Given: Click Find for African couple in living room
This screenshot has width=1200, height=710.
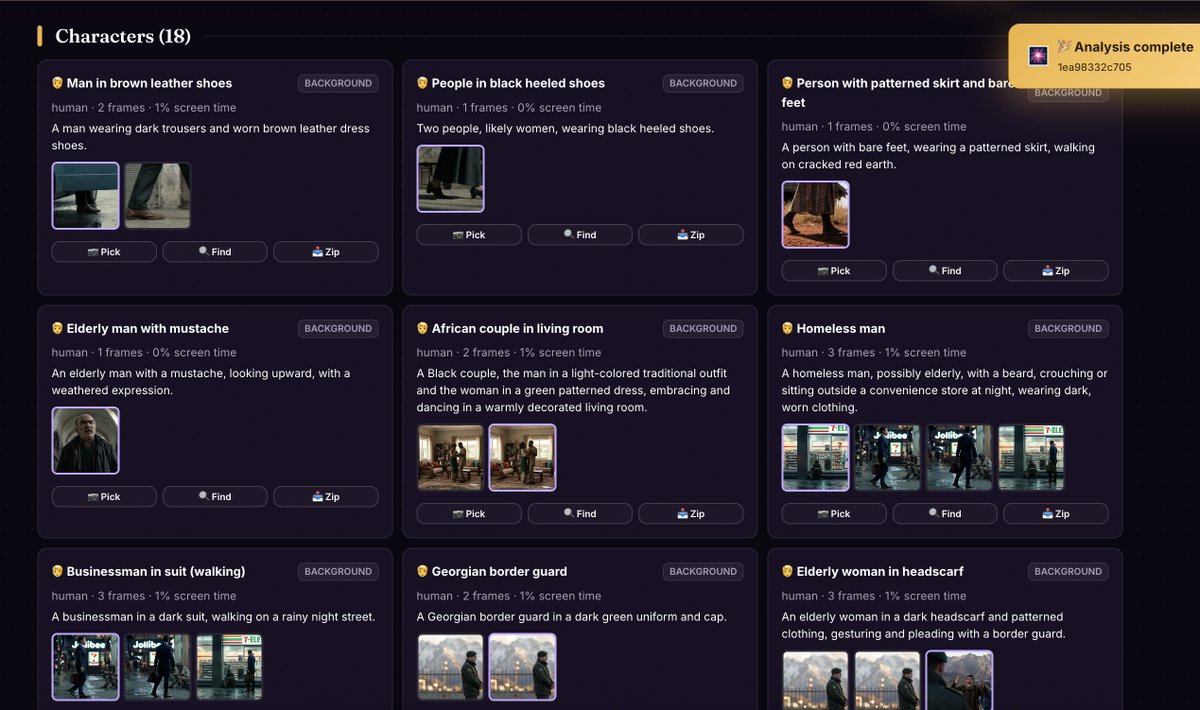Looking at the screenshot, I should coord(580,514).
